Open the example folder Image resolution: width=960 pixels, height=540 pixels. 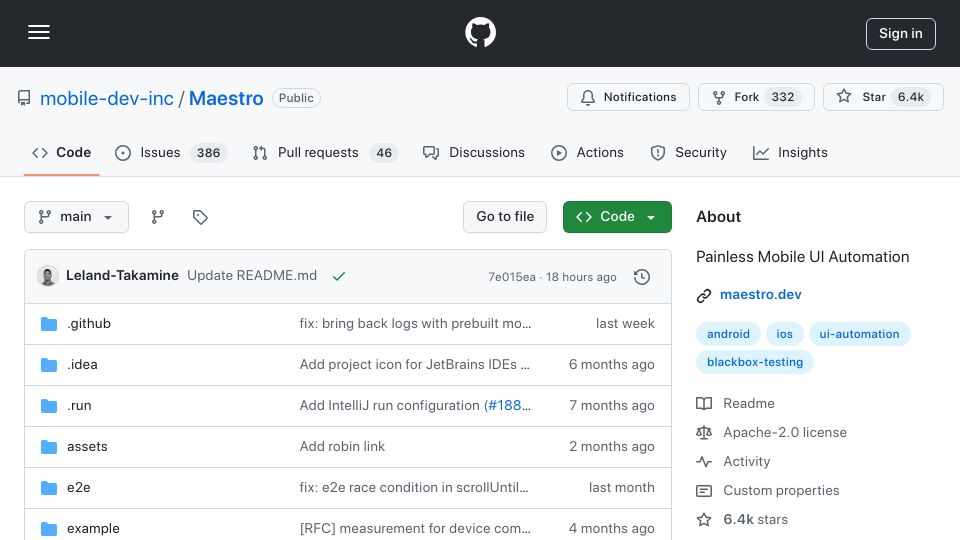[93, 528]
